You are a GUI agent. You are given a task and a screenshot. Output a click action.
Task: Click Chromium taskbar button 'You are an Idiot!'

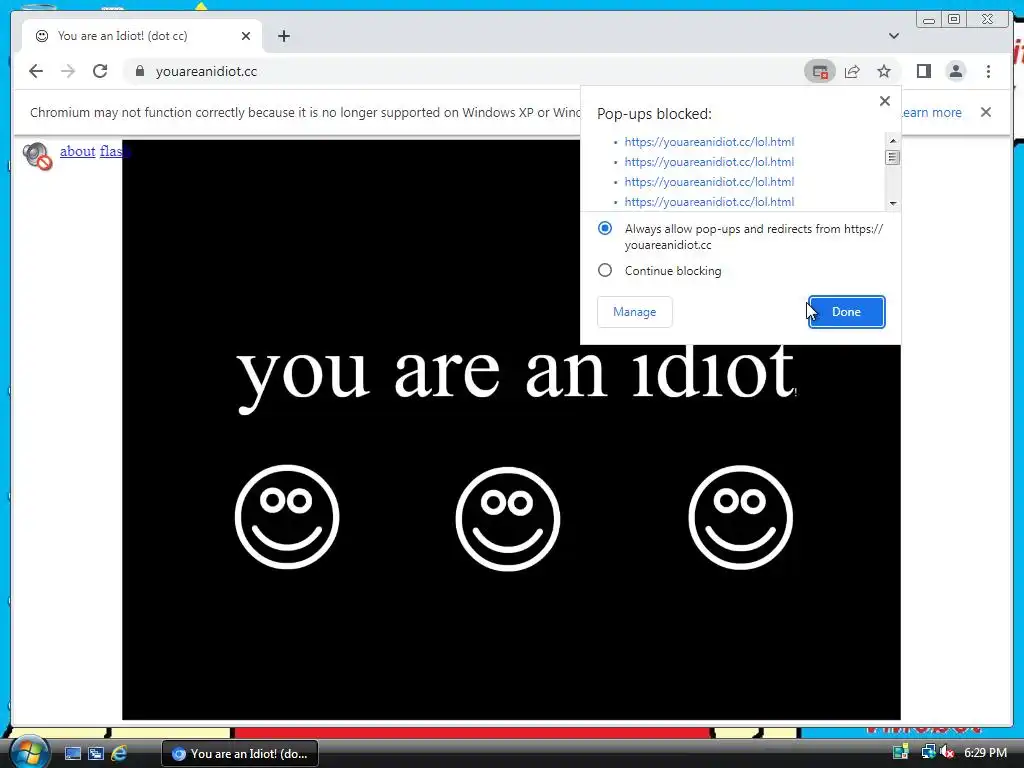click(240, 754)
